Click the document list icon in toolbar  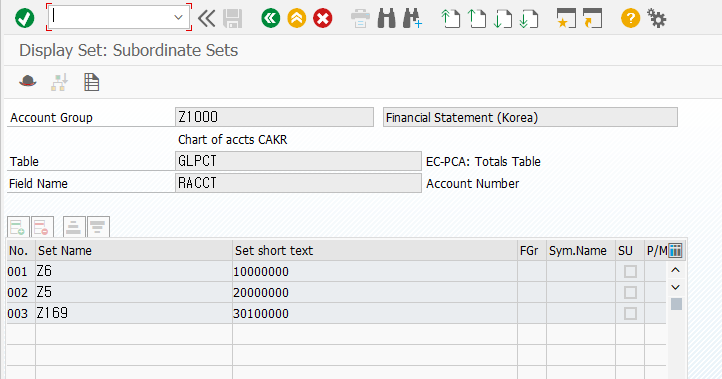point(91,82)
